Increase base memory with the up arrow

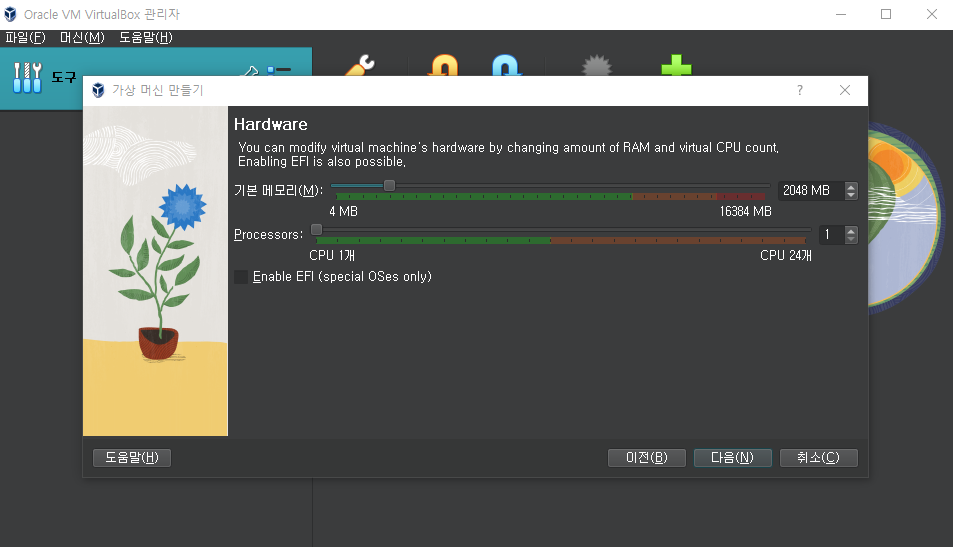851,187
